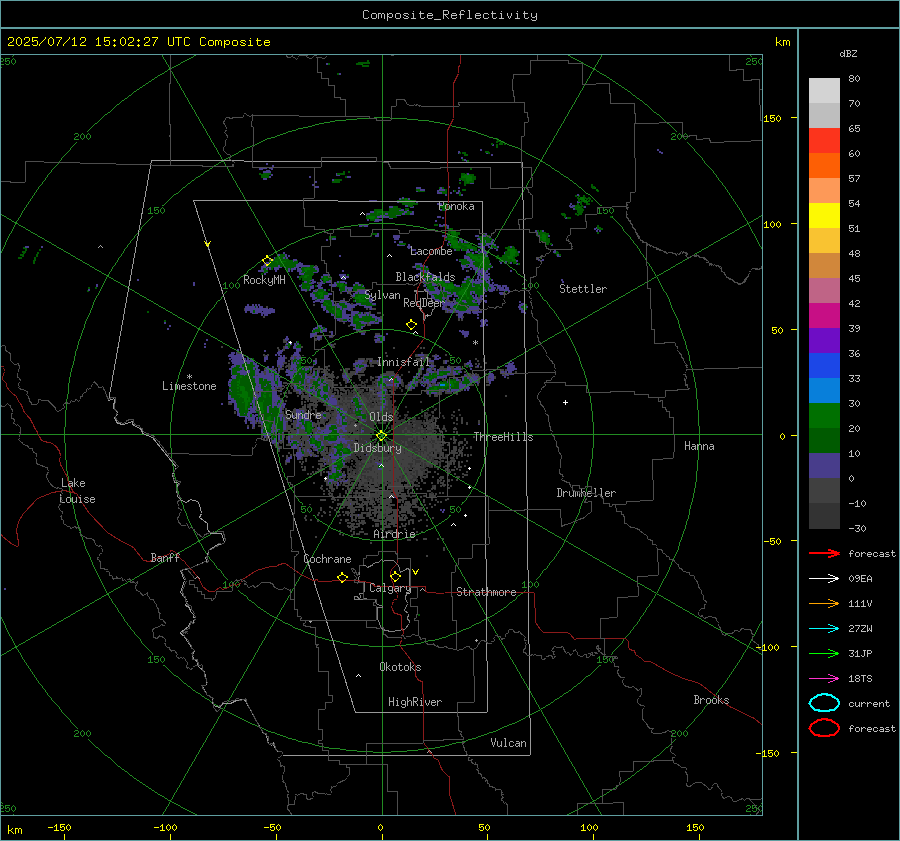Click the bright green 20-30 dBZ swatch
Screen dimensions: 900x841
[824, 416]
